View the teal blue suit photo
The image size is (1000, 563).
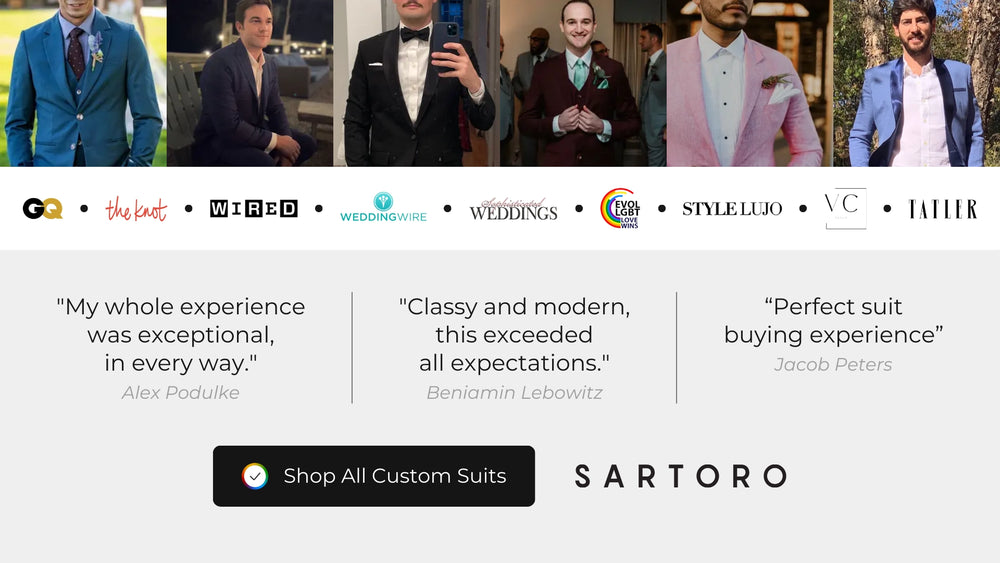tap(83, 83)
